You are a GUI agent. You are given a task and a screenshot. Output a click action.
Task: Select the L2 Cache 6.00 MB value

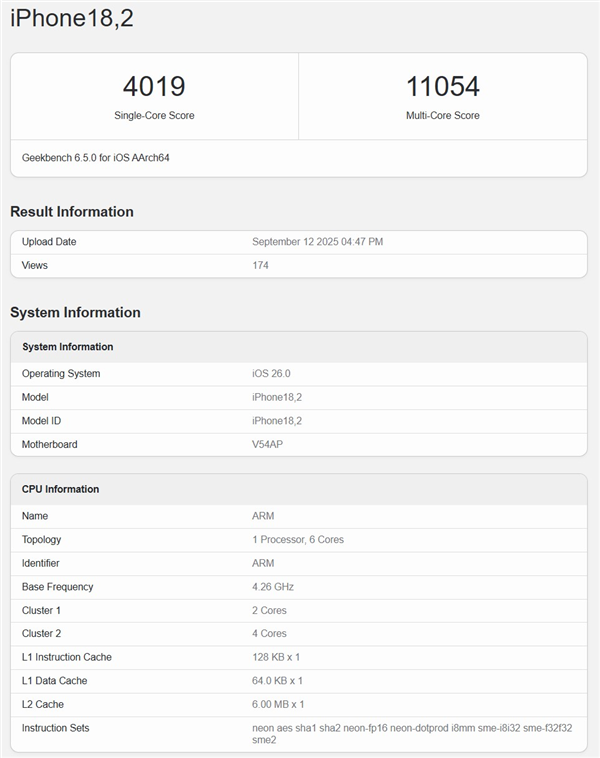pos(279,704)
